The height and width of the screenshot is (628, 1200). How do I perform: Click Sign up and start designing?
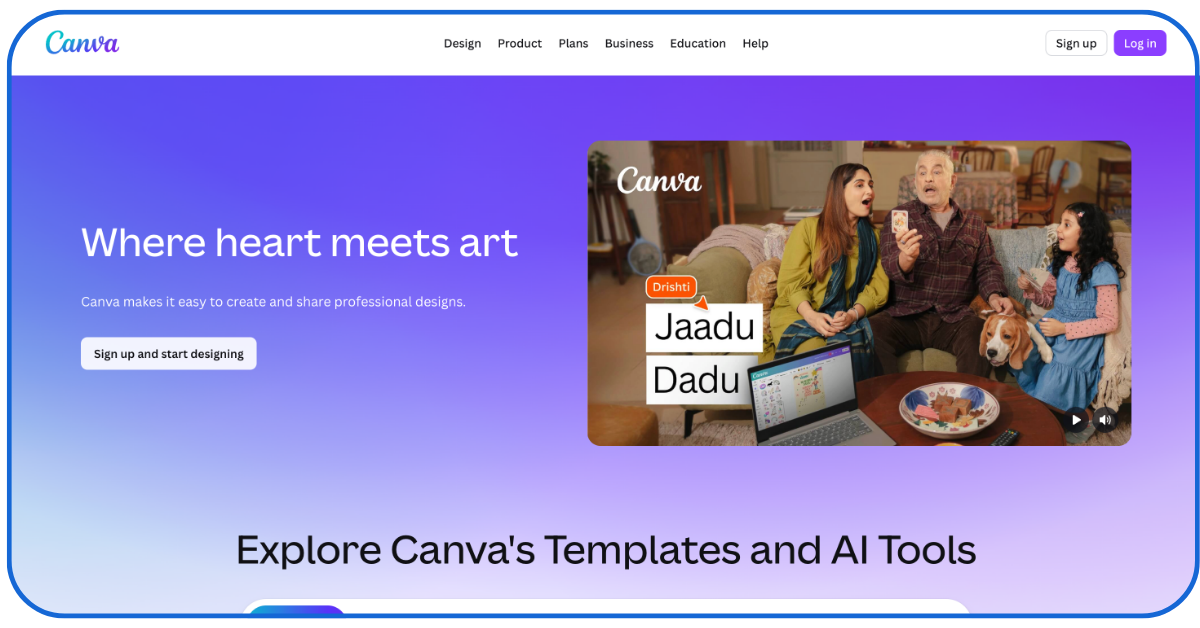[169, 354]
